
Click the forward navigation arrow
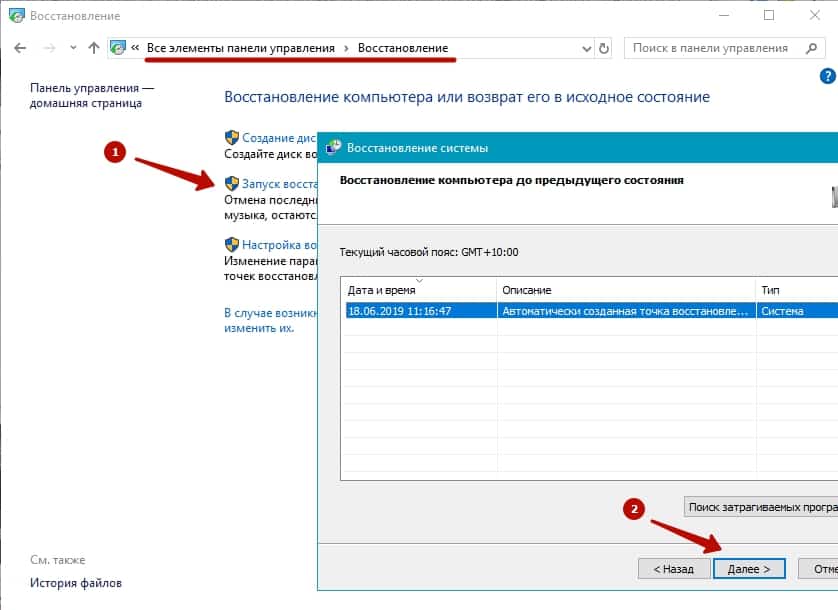49,48
